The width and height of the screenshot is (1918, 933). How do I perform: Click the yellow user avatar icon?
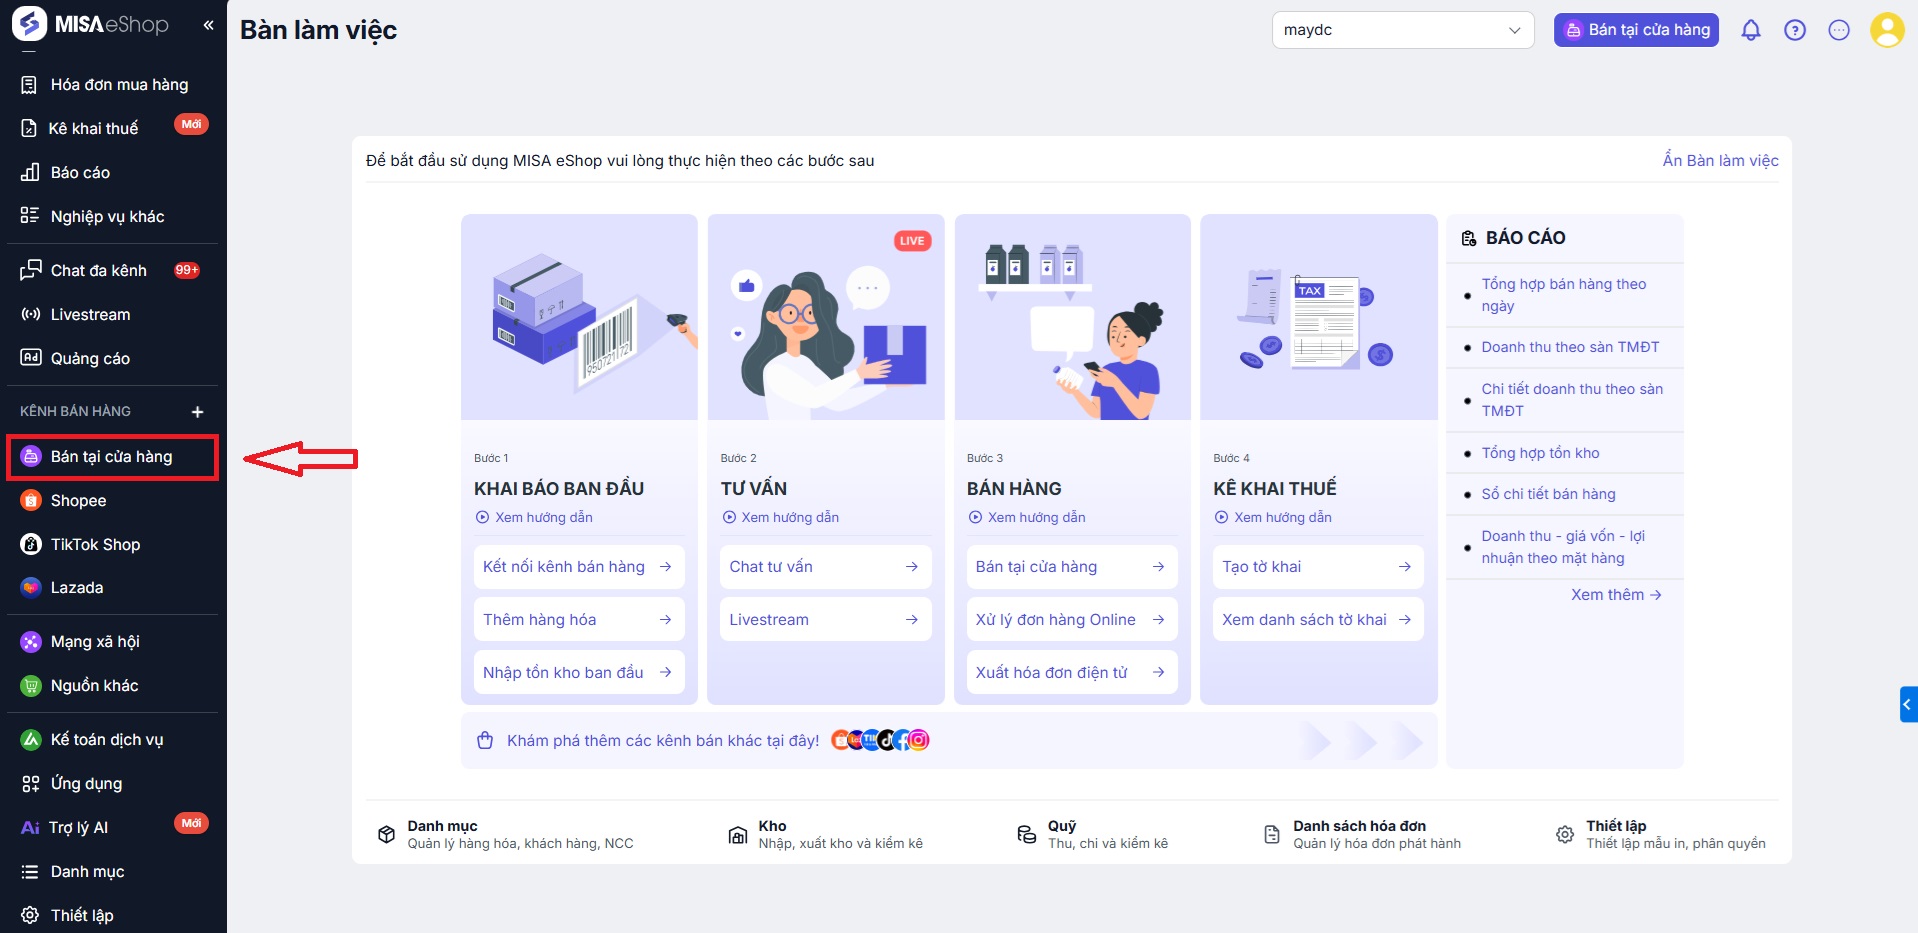pos(1887,30)
